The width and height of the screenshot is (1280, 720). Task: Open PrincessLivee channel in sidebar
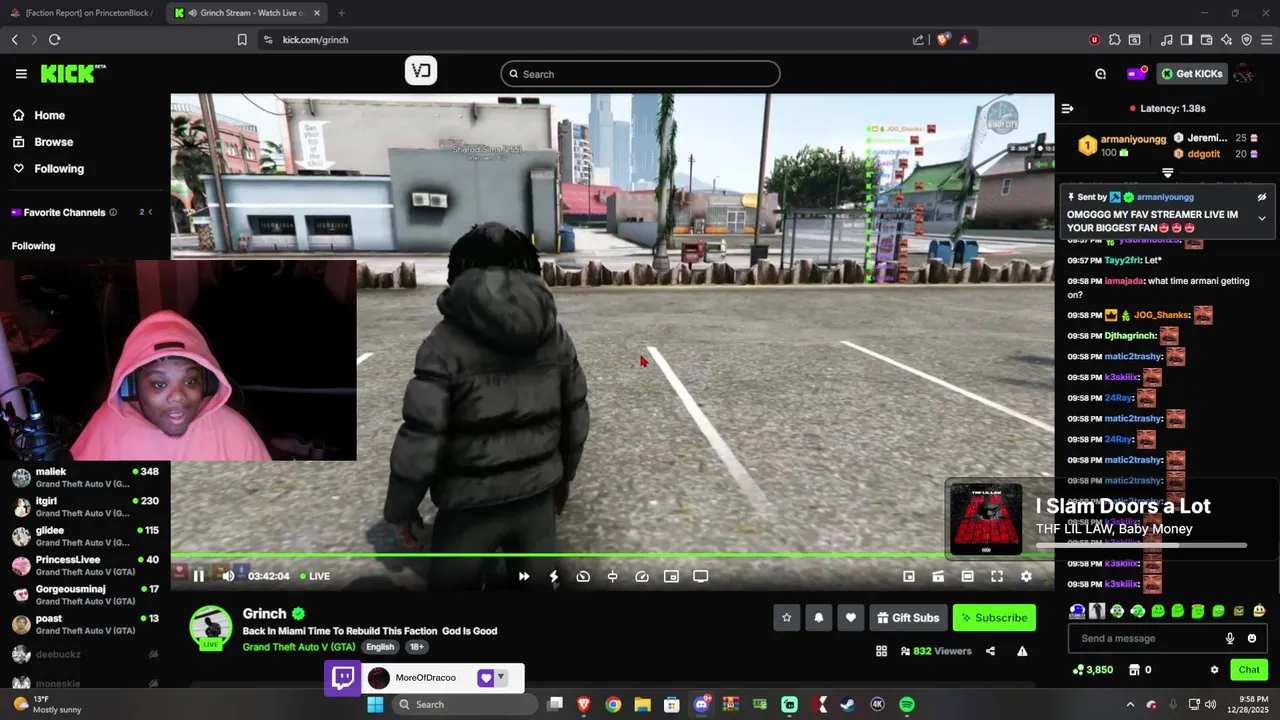tap(85, 566)
